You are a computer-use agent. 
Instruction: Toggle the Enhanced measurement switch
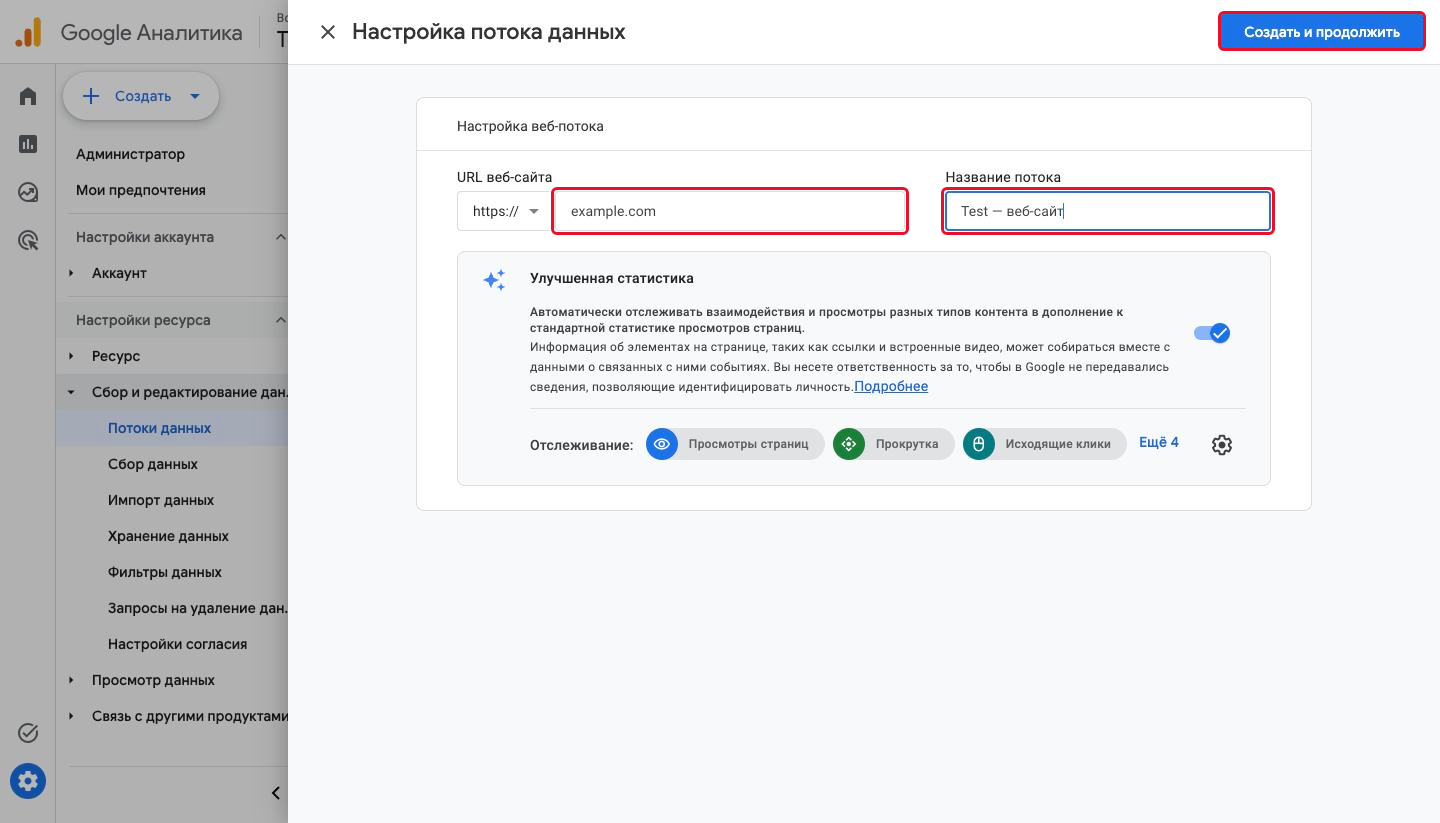point(1212,333)
